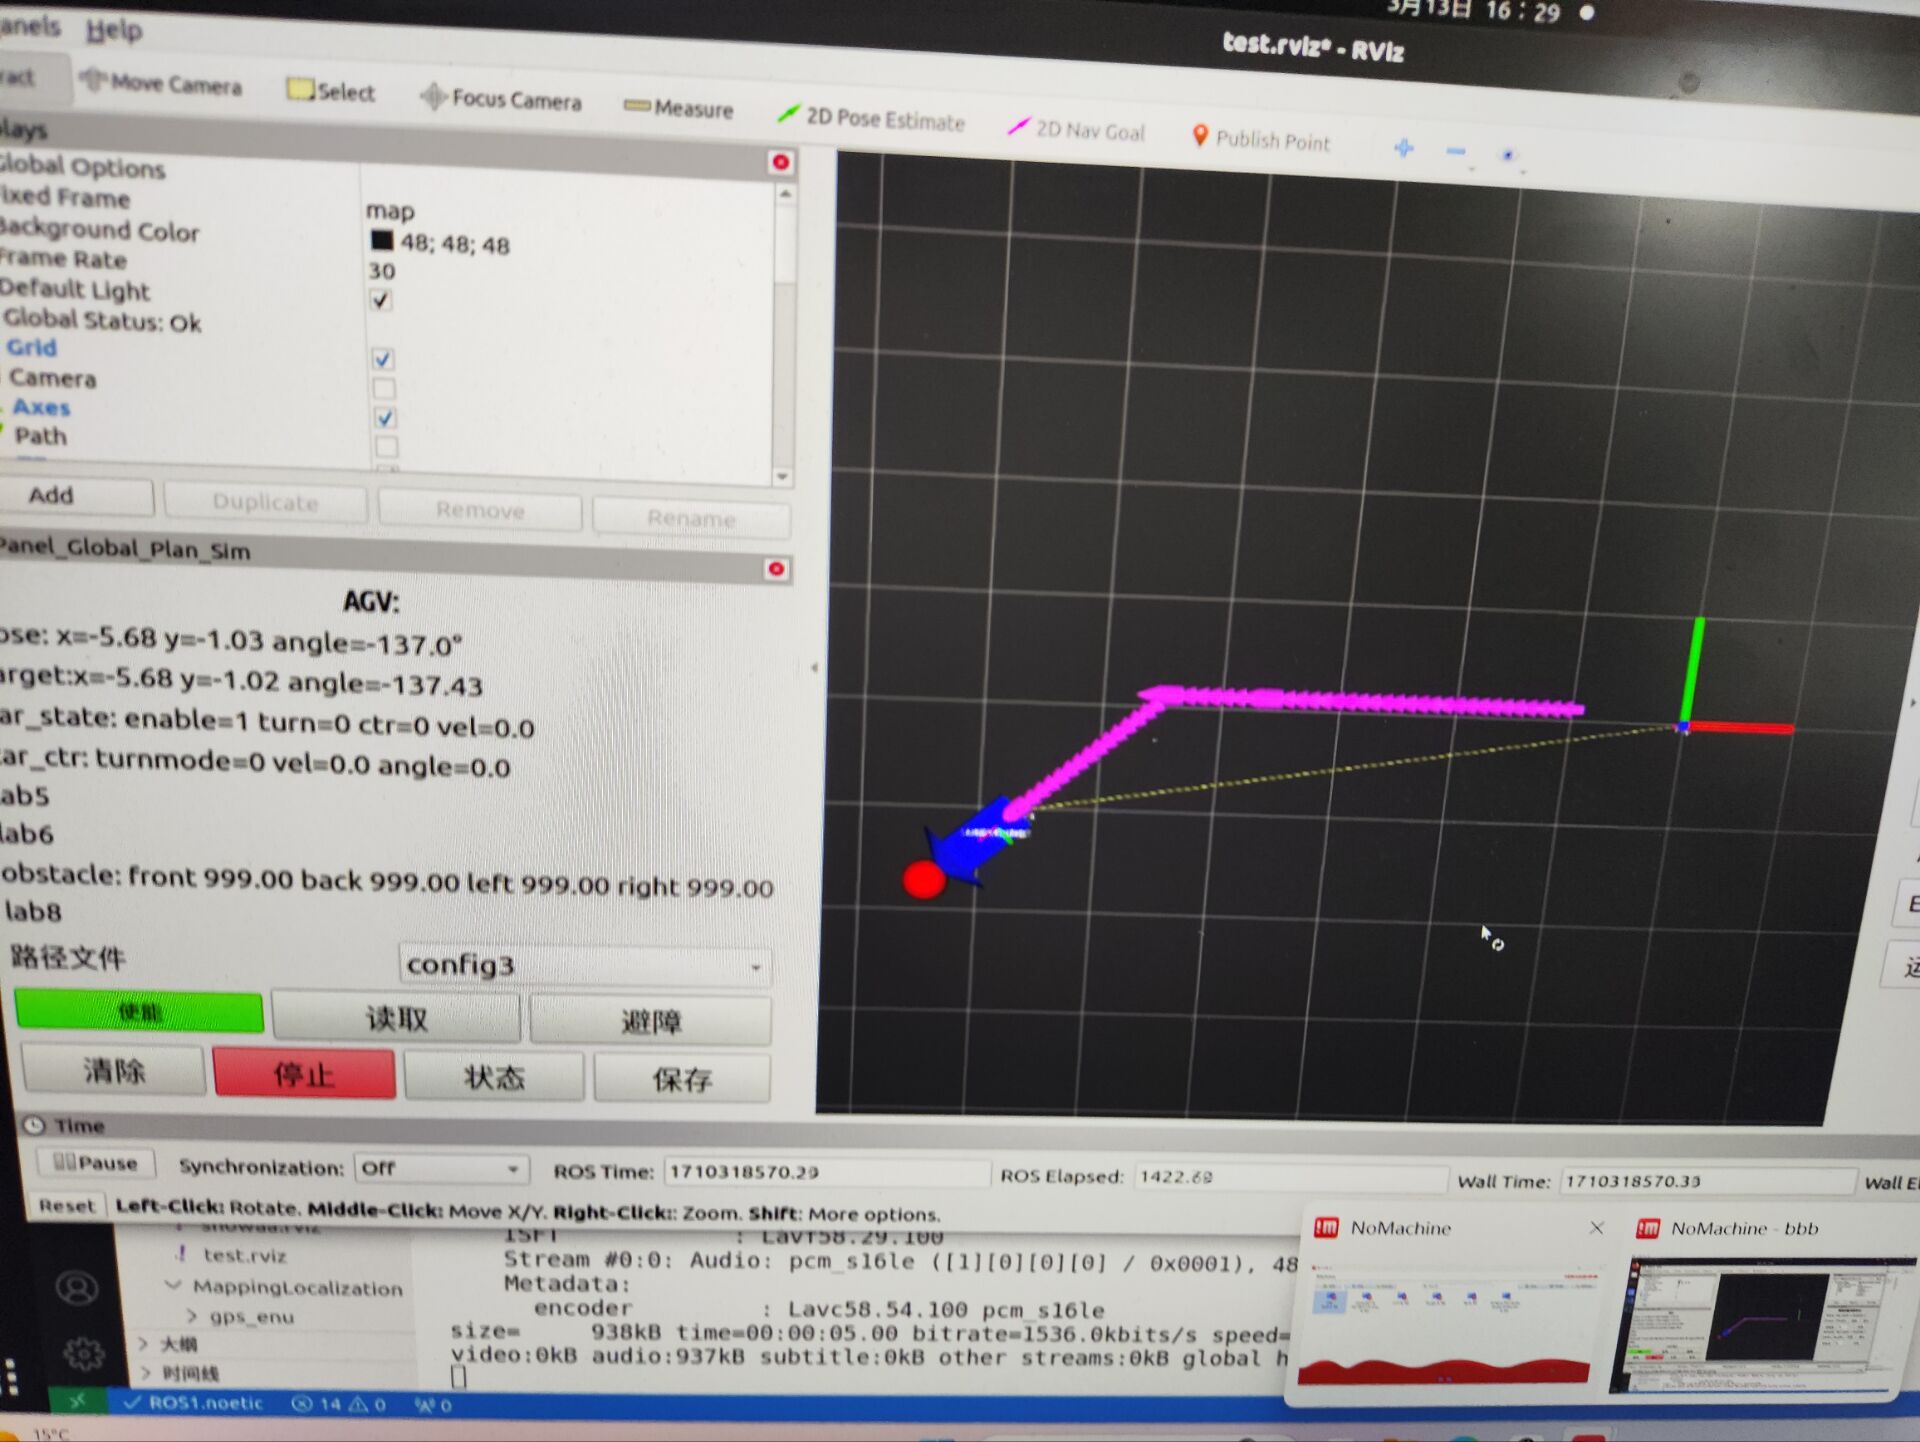The width and height of the screenshot is (1920, 1442).
Task: Enable the Camera display checkbox
Action: (x=384, y=388)
